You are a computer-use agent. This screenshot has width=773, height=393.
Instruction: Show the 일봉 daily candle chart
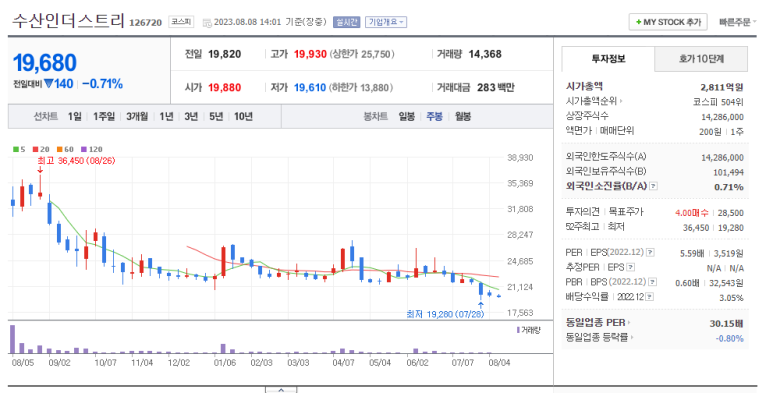[407, 116]
